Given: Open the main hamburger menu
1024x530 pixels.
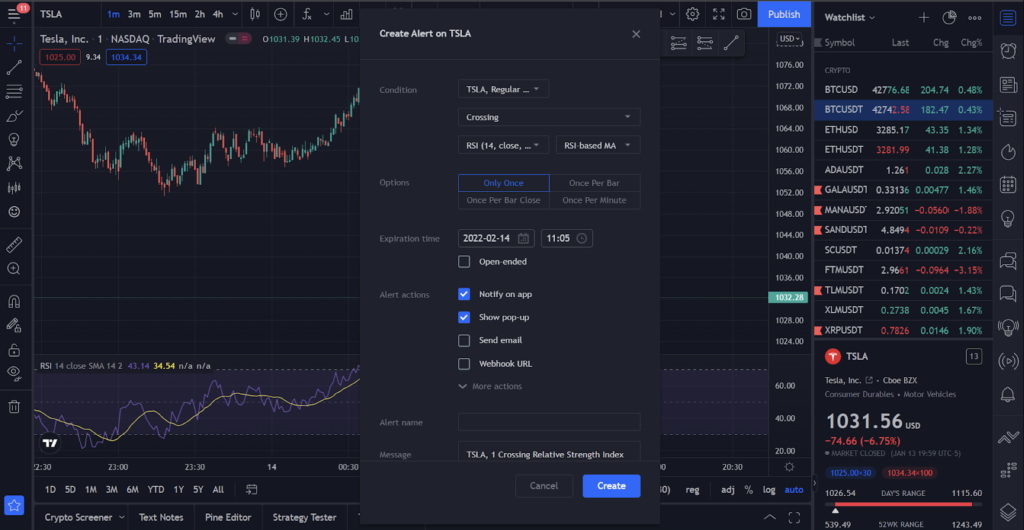Looking at the screenshot, I should click(x=14, y=14).
